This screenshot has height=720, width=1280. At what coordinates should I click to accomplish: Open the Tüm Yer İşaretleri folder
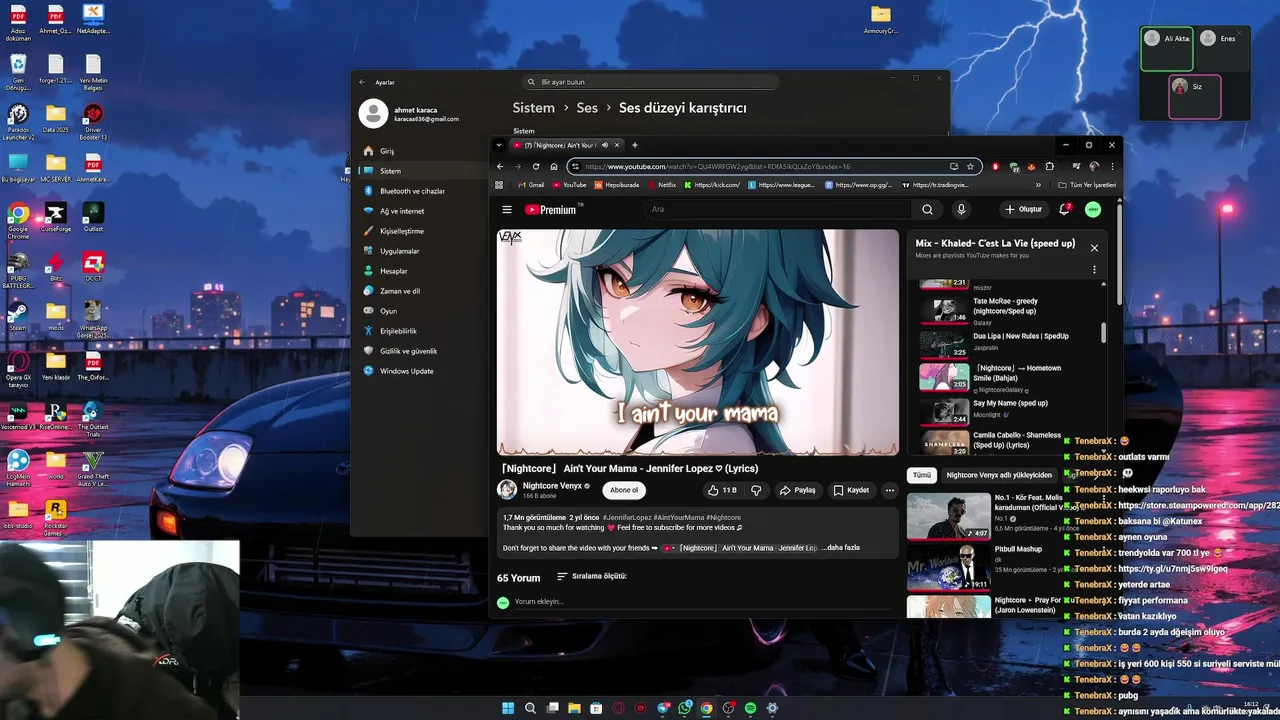point(1086,185)
